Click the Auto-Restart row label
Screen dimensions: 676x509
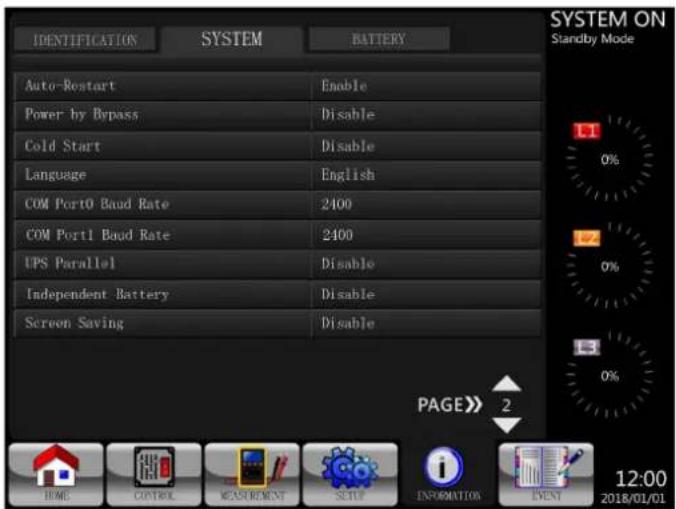click(70, 86)
